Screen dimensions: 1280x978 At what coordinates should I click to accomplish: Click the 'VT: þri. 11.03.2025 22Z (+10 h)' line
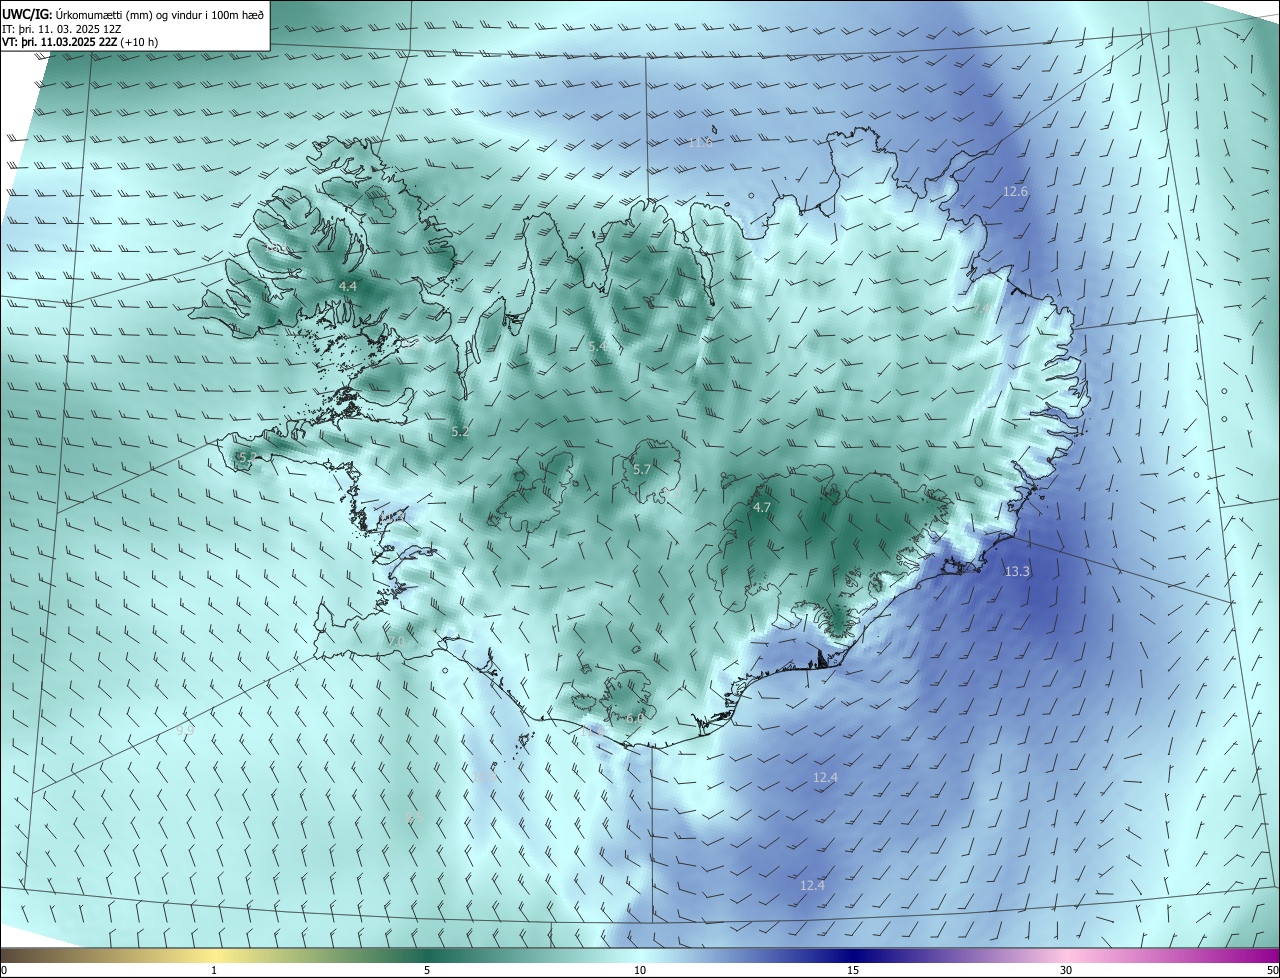click(80, 42)
